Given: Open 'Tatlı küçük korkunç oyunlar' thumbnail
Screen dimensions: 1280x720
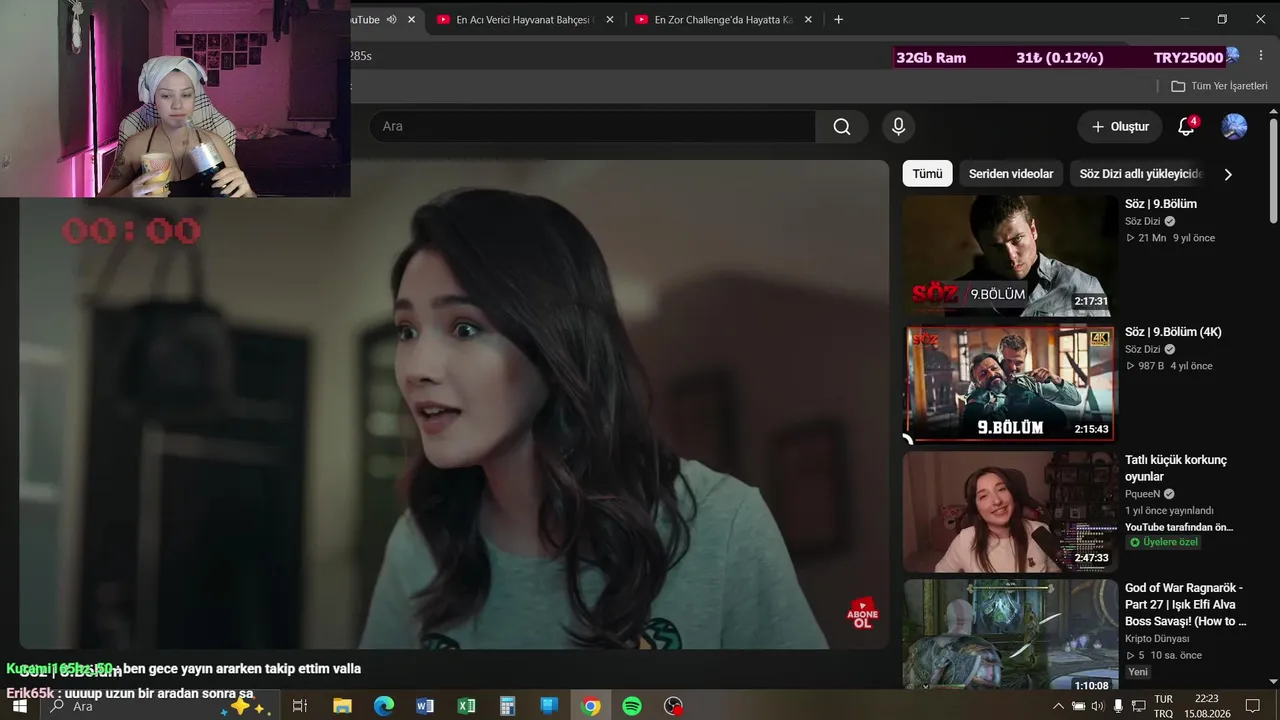Looking at the screenshot, I should click(x=1010, y=511).
